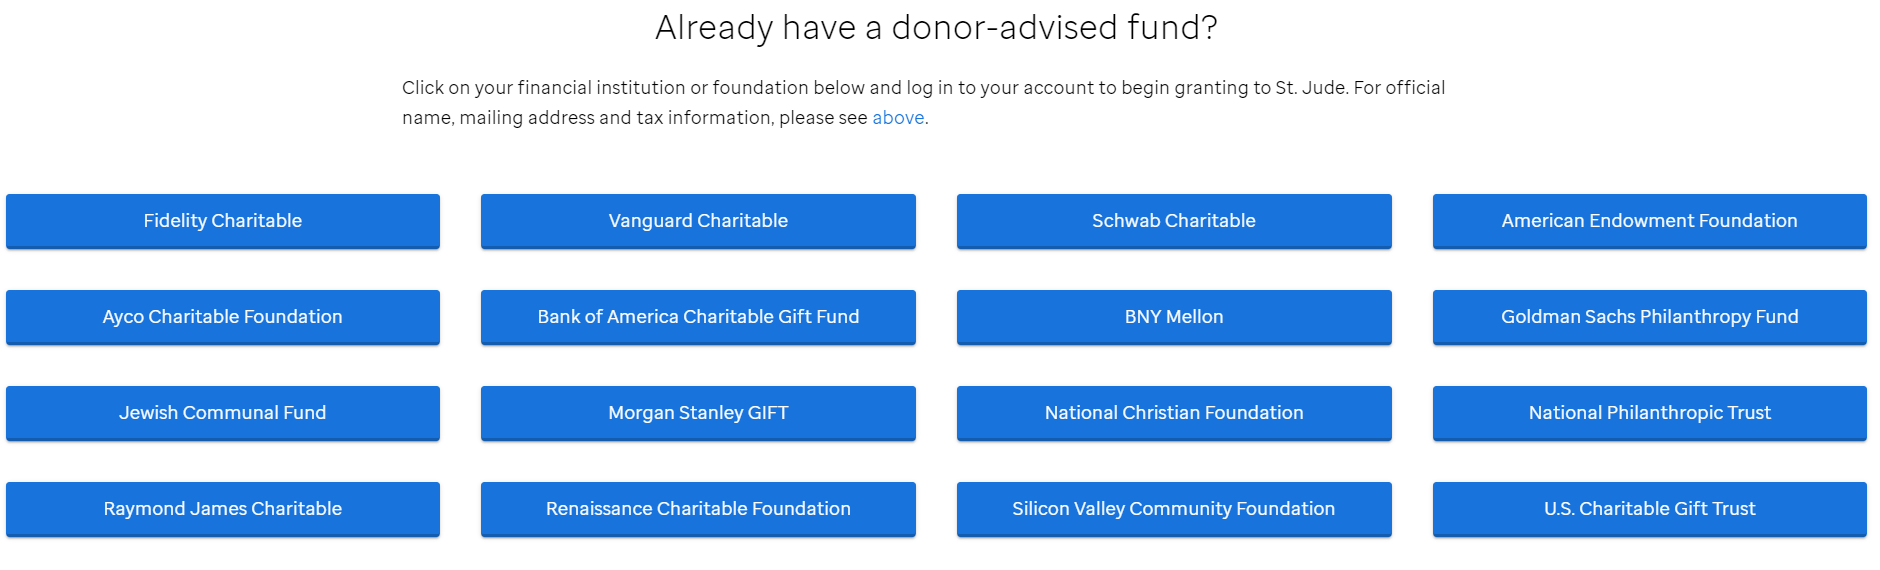Click U.S. Charitable Gift Trust button
This screenshot has width=1880, height=570.
click(x=1649, y=509)
